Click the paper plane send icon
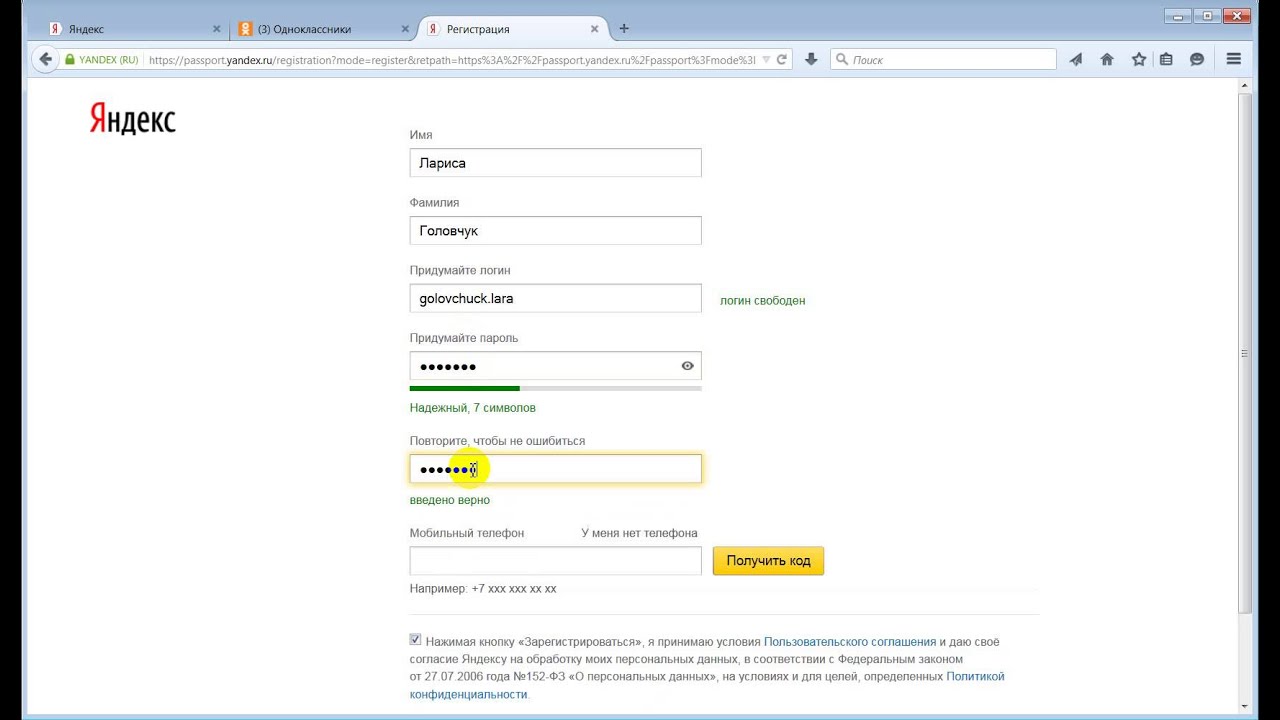The image size is (1280, 720). (1076, 60)
